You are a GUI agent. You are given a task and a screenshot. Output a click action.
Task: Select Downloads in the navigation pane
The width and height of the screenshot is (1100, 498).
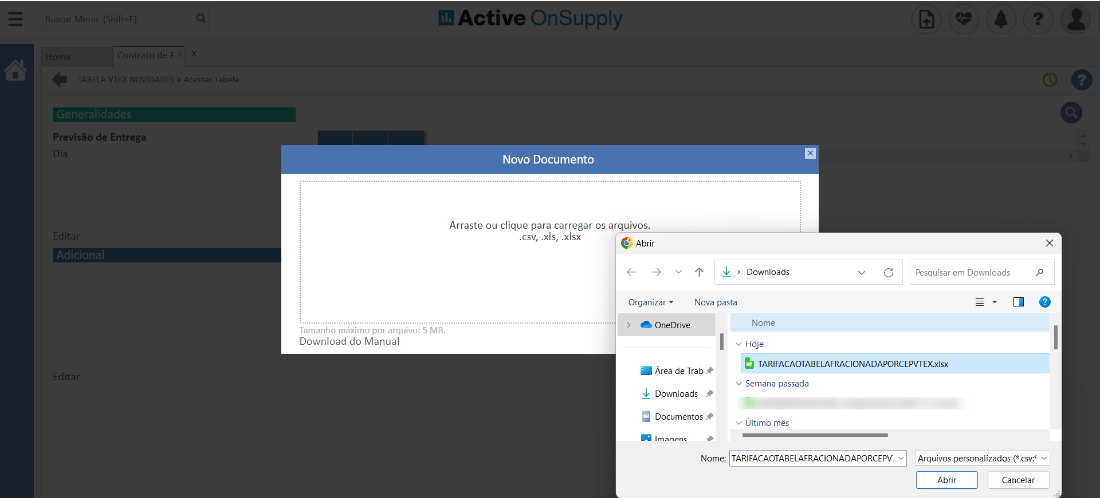pos(676,393)
